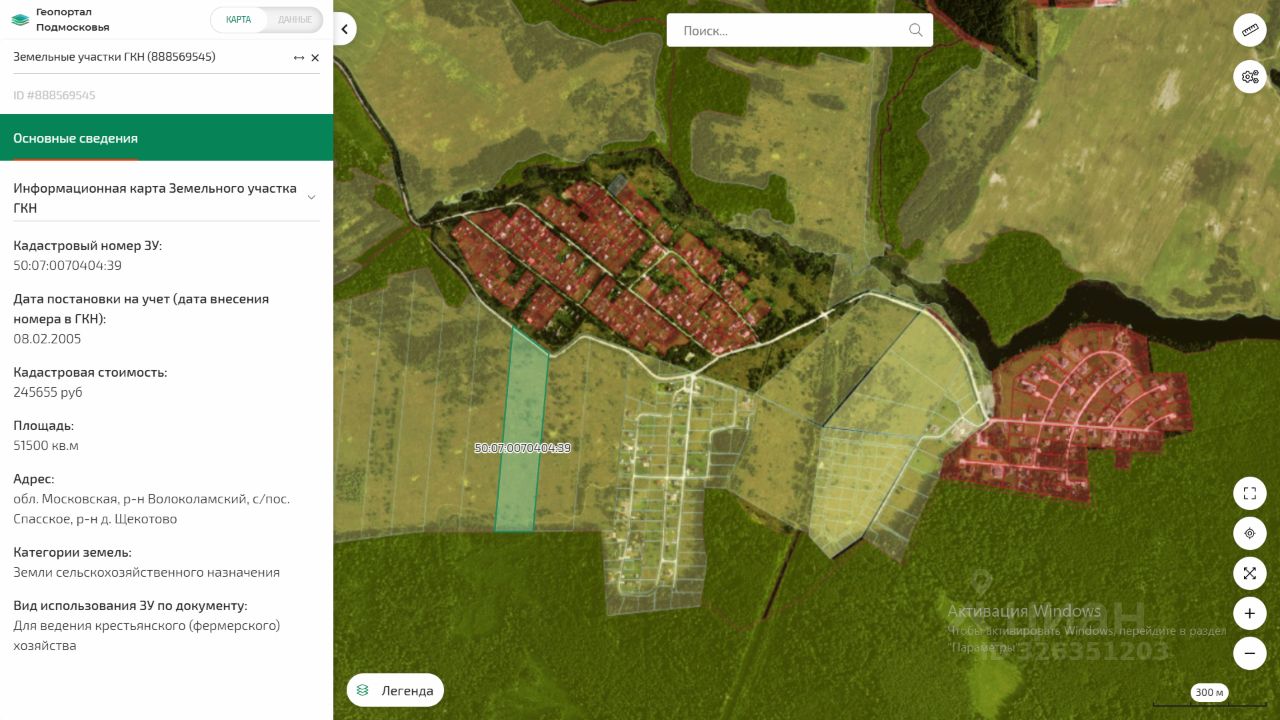Image resolution: width=1280 pixels, height=720 pixels.
Task: Close the Земельные участки ГКН card
Action: click(315, 58)
